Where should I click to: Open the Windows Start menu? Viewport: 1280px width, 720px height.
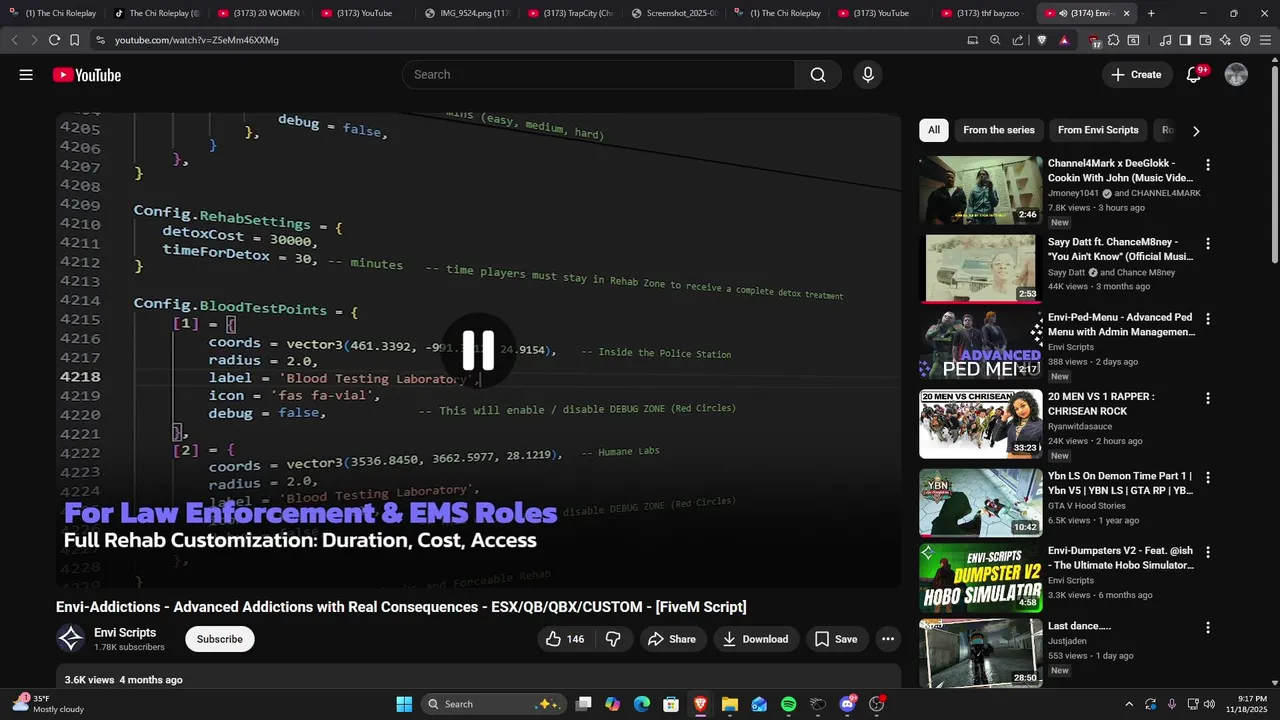point(404,704)
